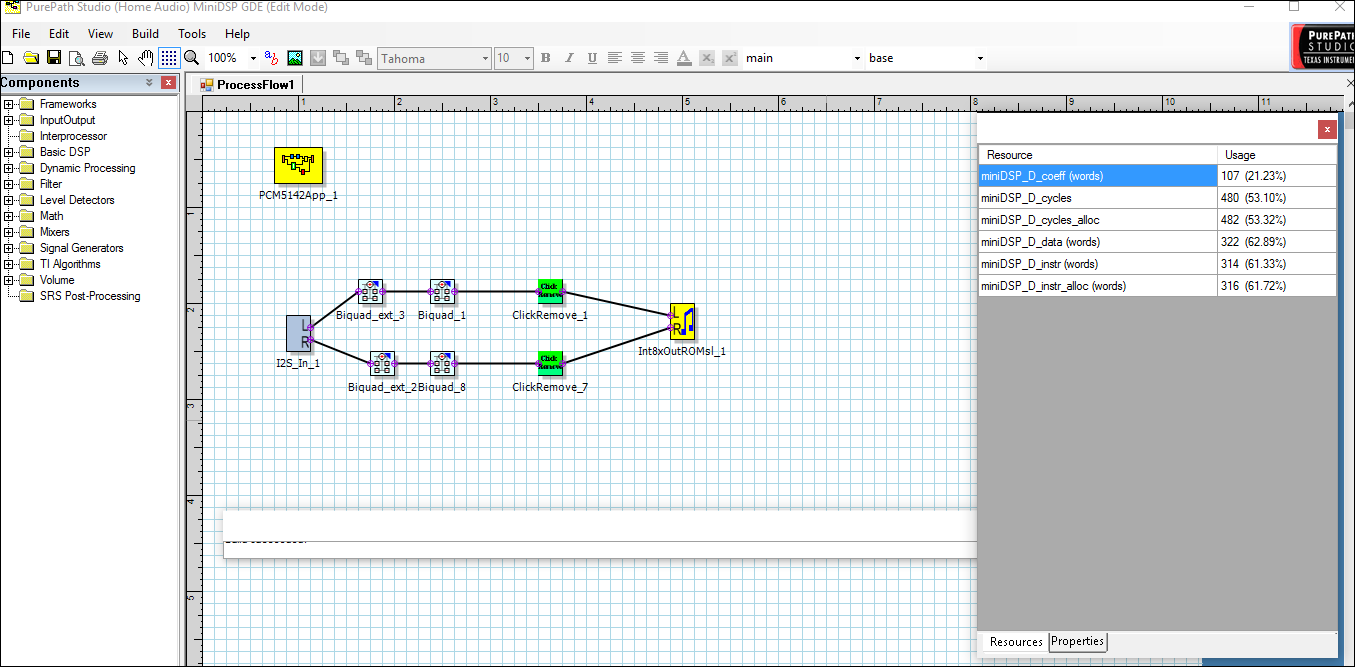
Task: Switch to the Properties tab
Action: pyautogui.click(x=1077, y=641)
